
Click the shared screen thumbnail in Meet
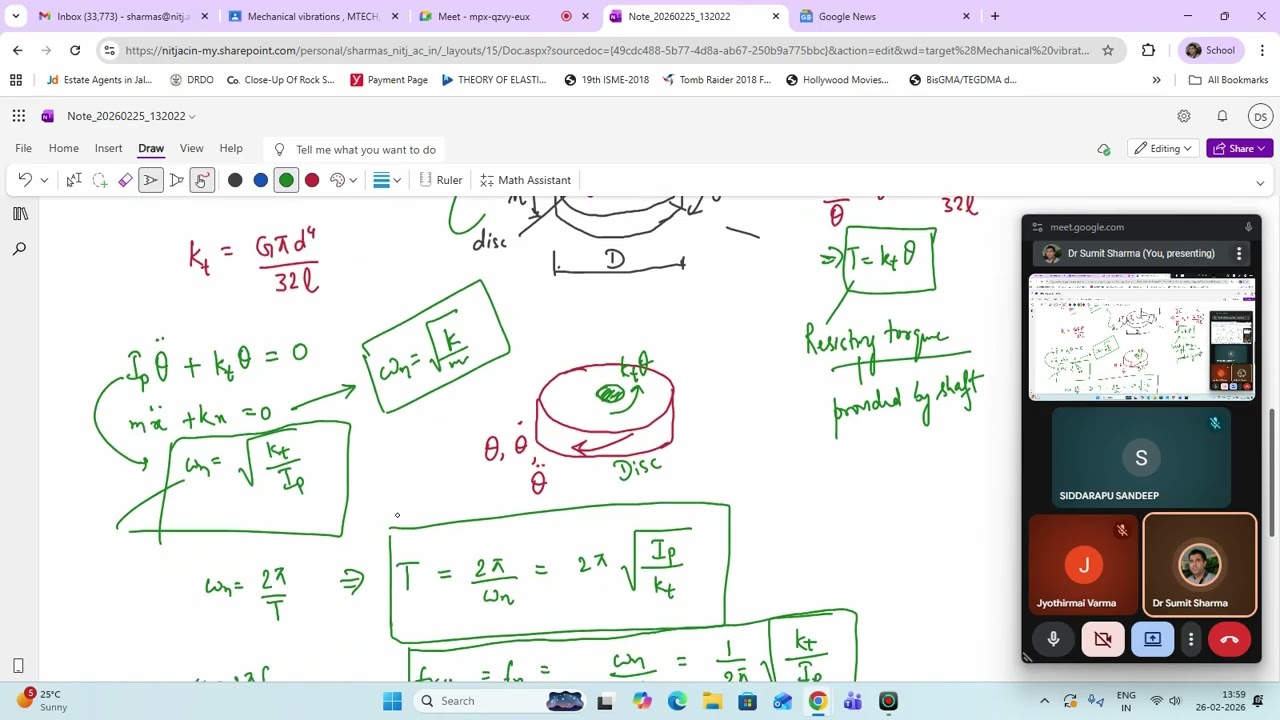click(x=1142, y=337)
